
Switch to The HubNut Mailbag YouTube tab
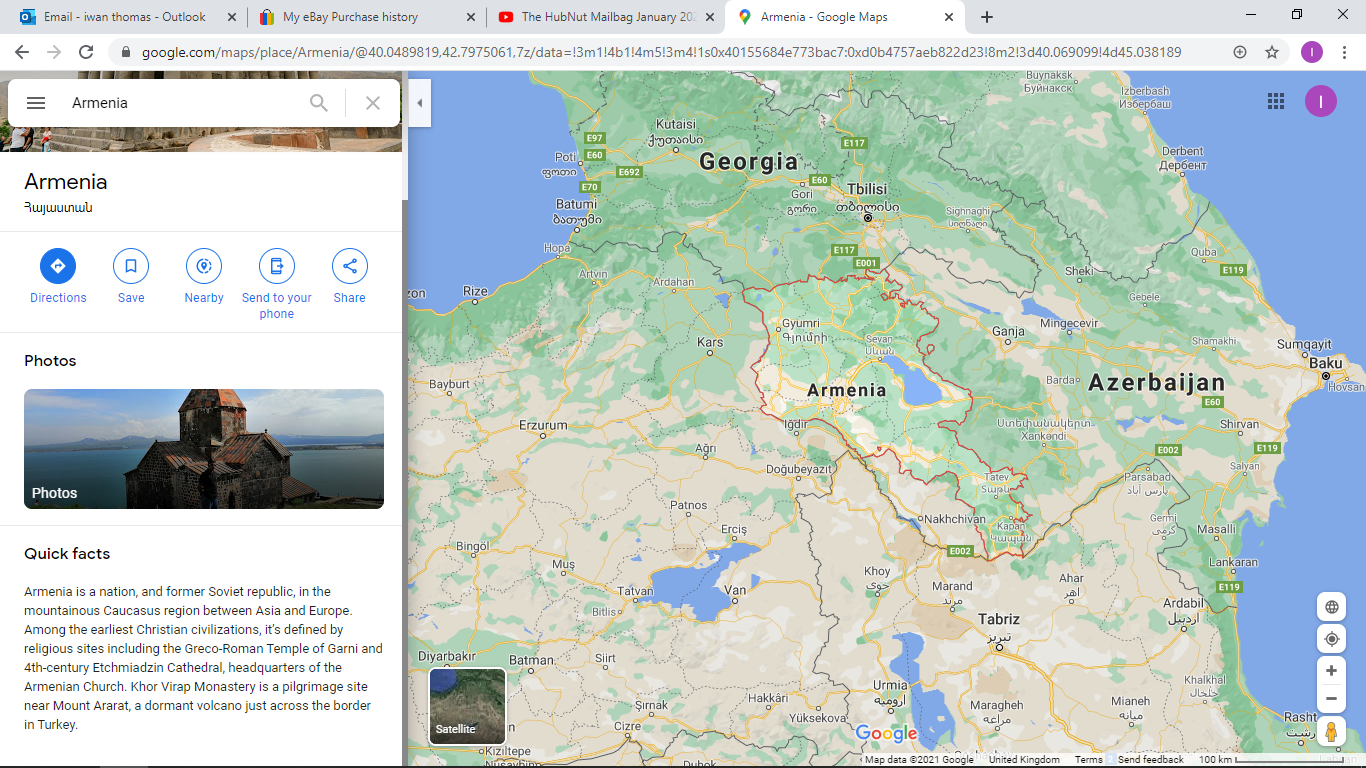608,17
